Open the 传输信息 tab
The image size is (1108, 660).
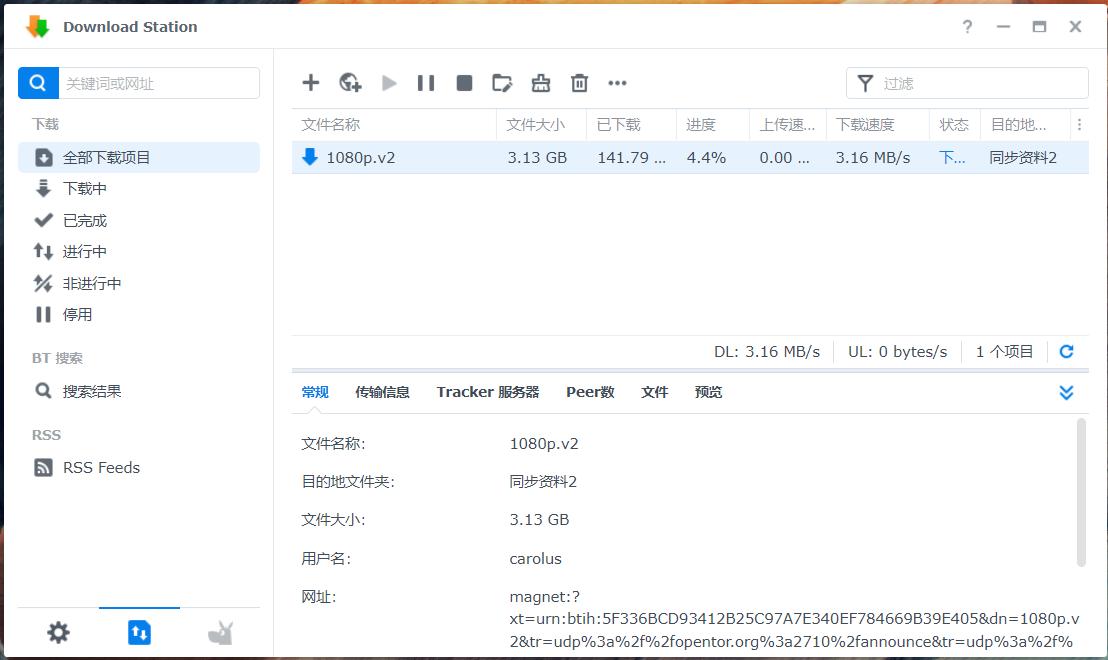(x=382, y=392)
